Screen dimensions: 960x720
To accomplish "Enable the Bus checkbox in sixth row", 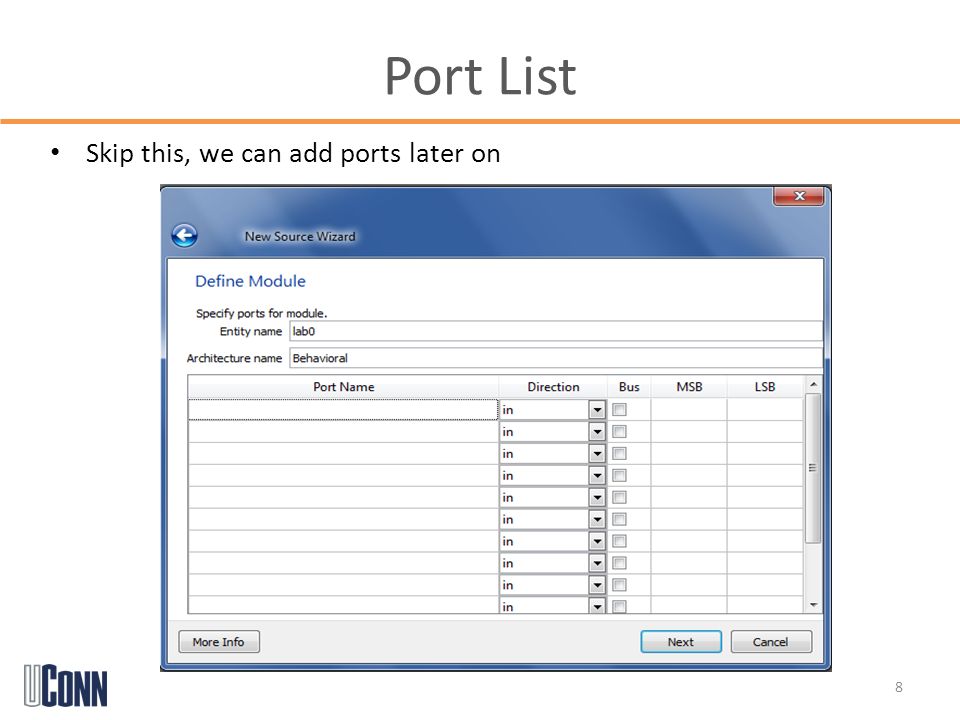I will pyautogui.click(x=620, y=519).
